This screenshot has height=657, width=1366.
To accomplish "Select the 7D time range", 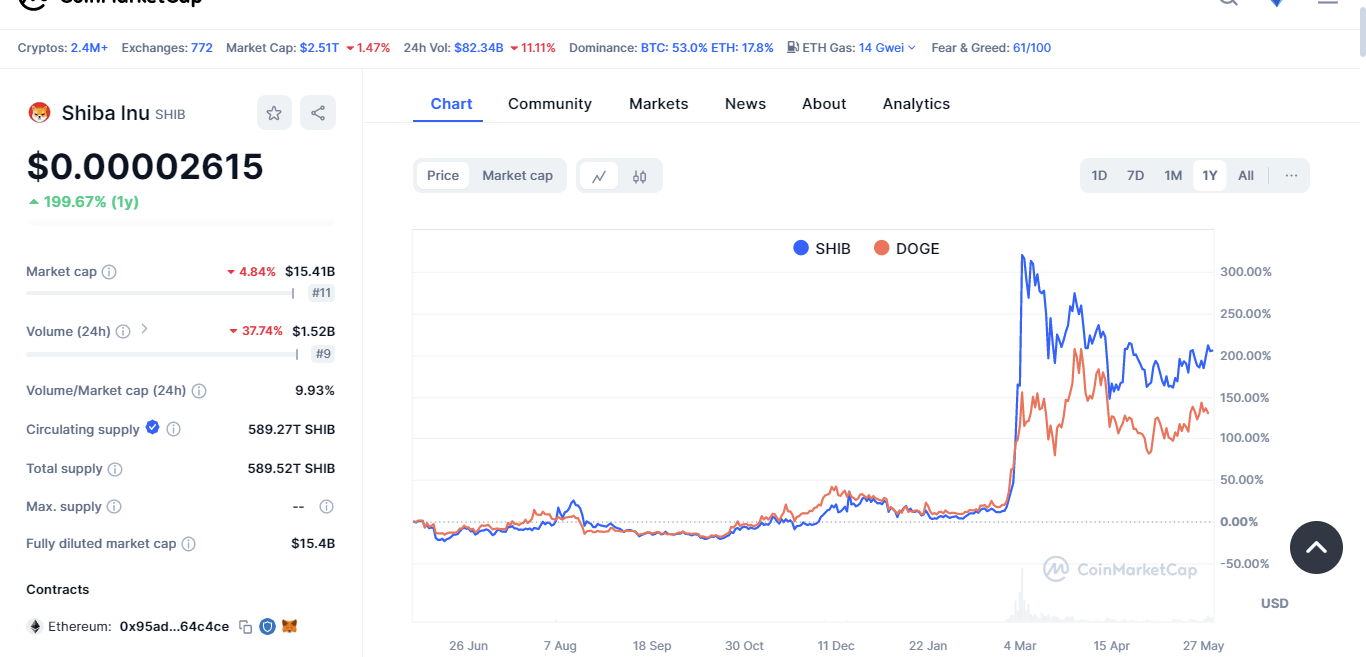I will click(x=1135, y=176).
